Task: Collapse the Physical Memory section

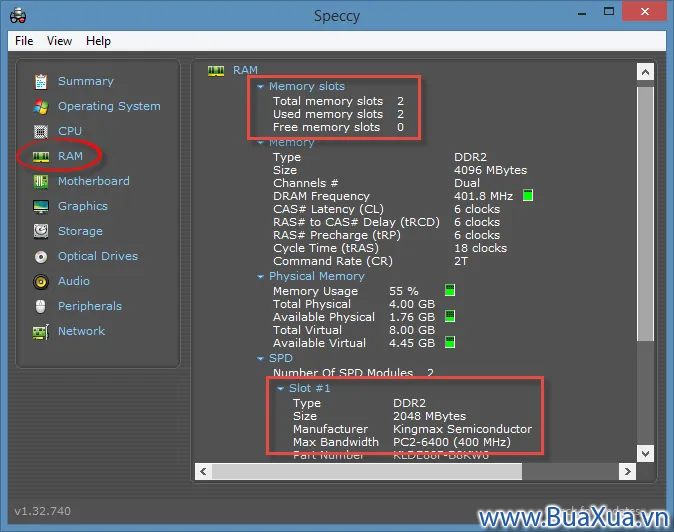Action: tap(261, 277)
